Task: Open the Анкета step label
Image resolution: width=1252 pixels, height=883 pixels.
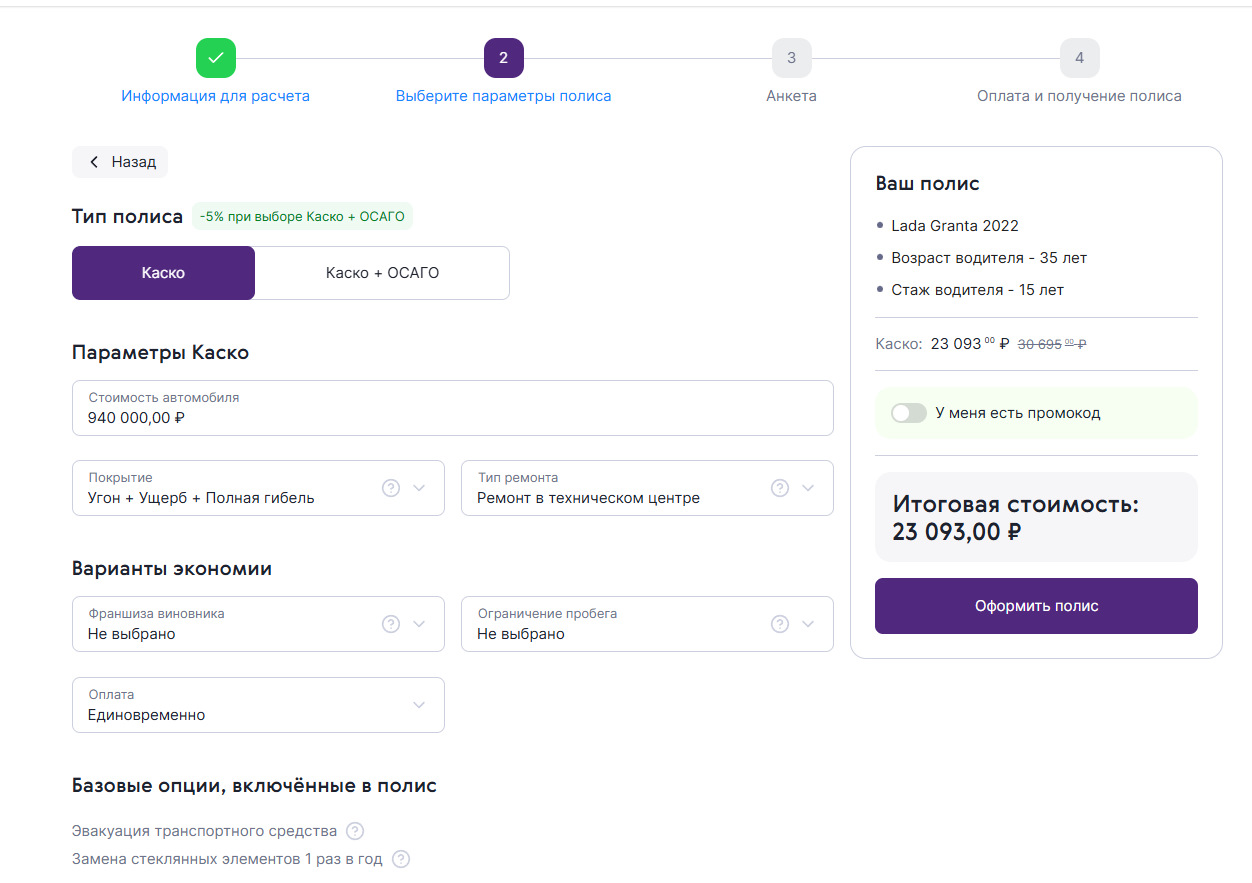Action: [x=791, y=96]
